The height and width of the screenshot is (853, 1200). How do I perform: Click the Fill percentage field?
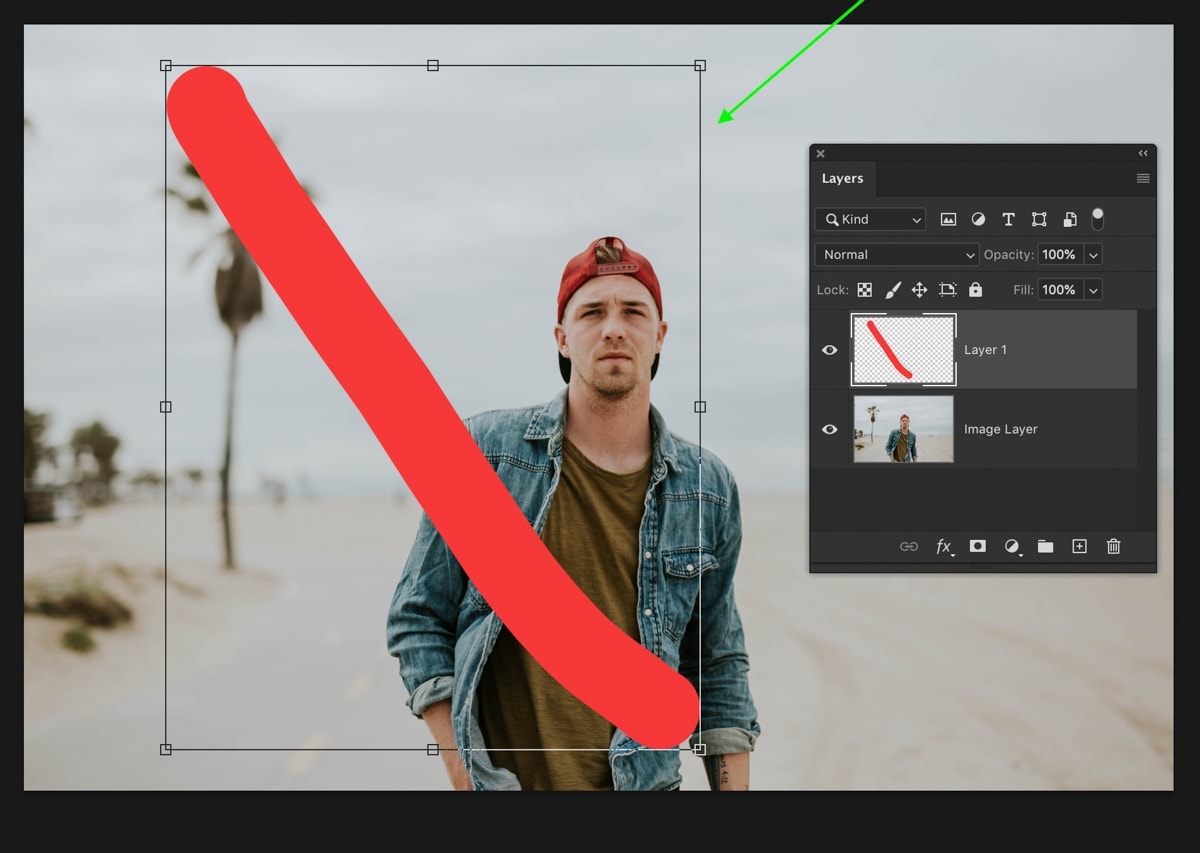click(1059, 290)
